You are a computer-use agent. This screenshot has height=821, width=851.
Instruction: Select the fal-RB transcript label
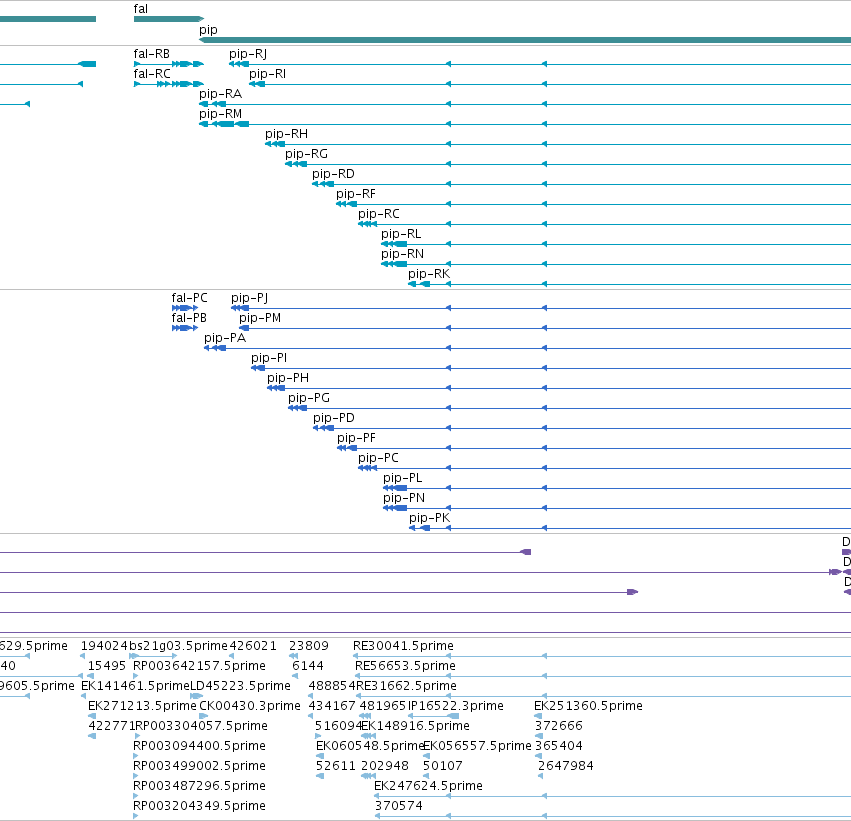click(x=151, y=54)
